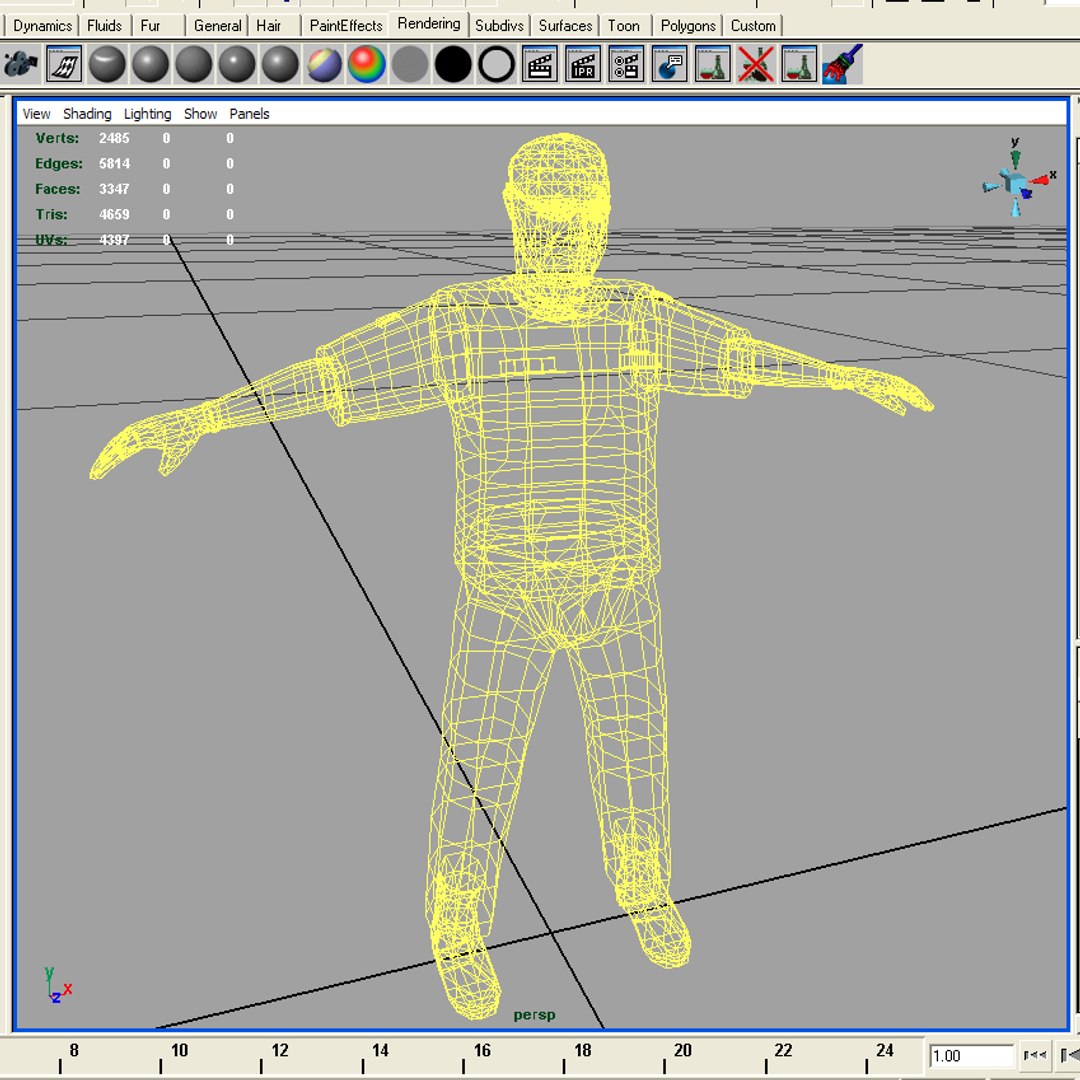Select the solid black circle shader icon
1080x1080 pixels.
click(453, 65)
